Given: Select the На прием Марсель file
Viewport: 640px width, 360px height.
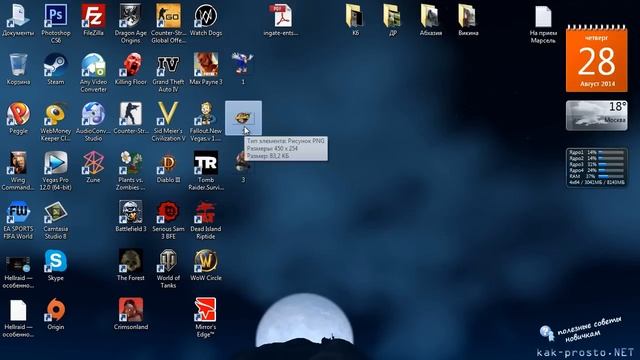Looking at the screenshot, I should (543, 16).
